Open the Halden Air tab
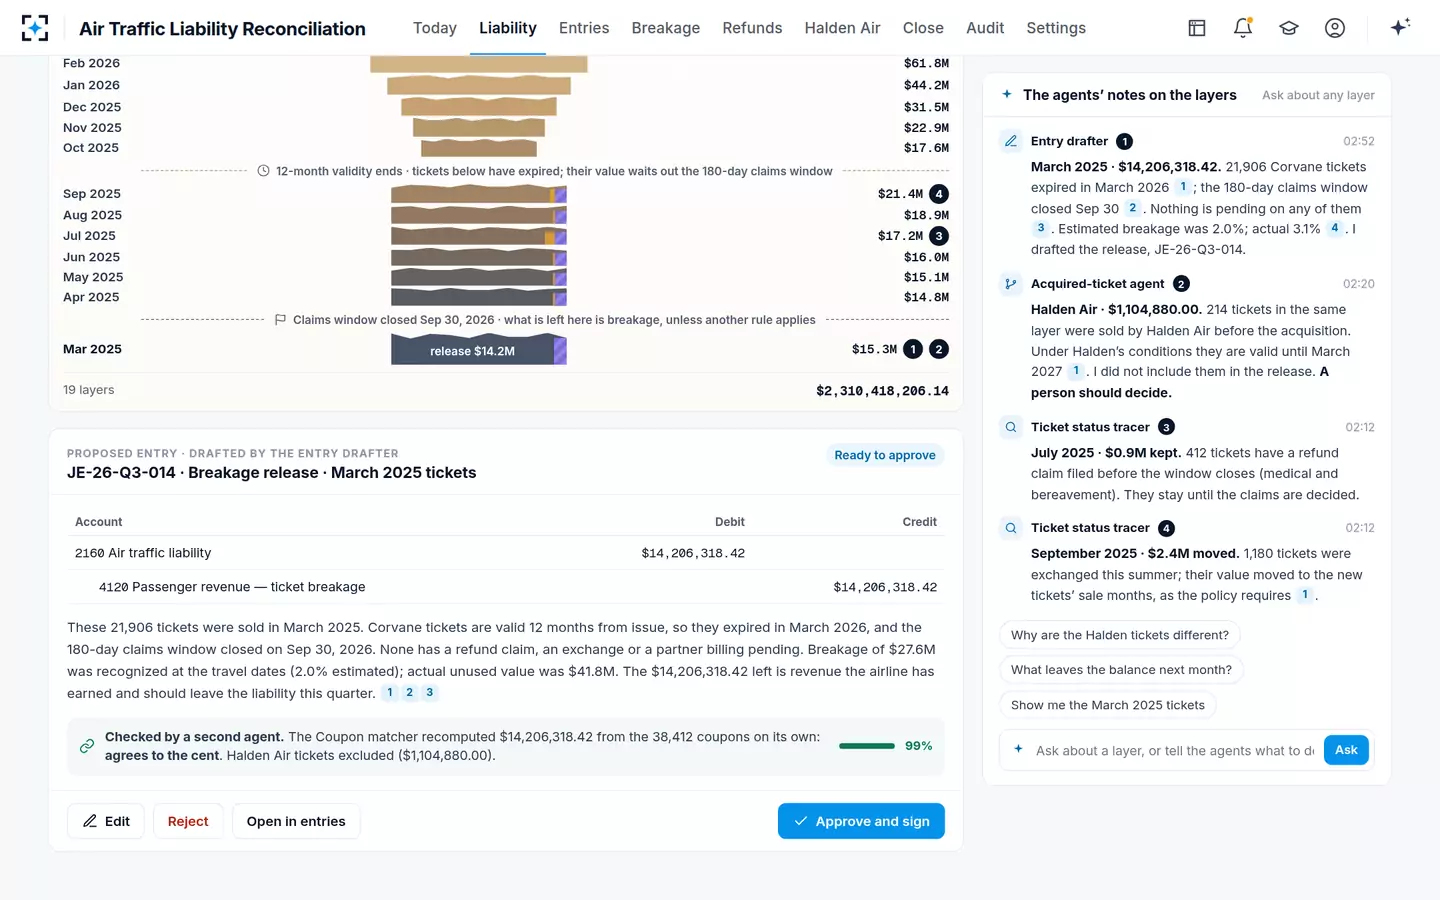The image size is (1440, 900). tap(842, 28)
